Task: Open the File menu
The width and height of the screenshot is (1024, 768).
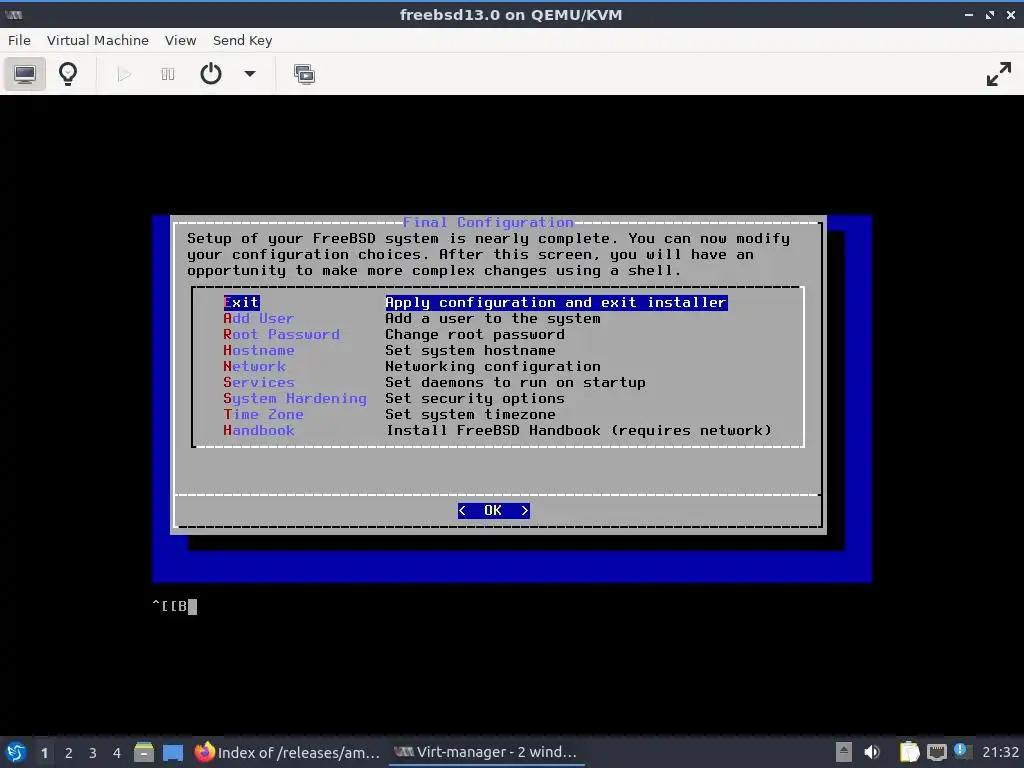Action: [x=19, y=40]
